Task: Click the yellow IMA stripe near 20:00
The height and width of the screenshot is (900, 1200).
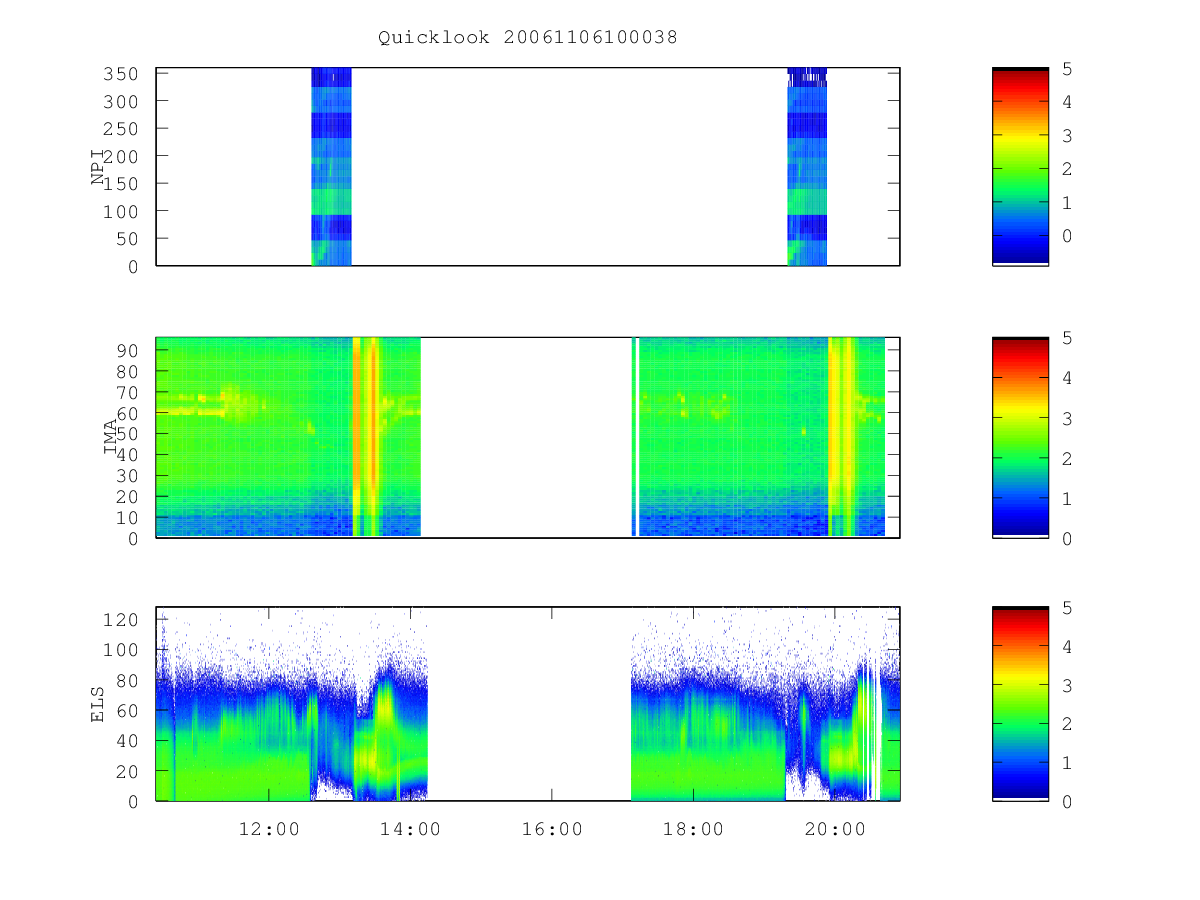Action: 834,437
